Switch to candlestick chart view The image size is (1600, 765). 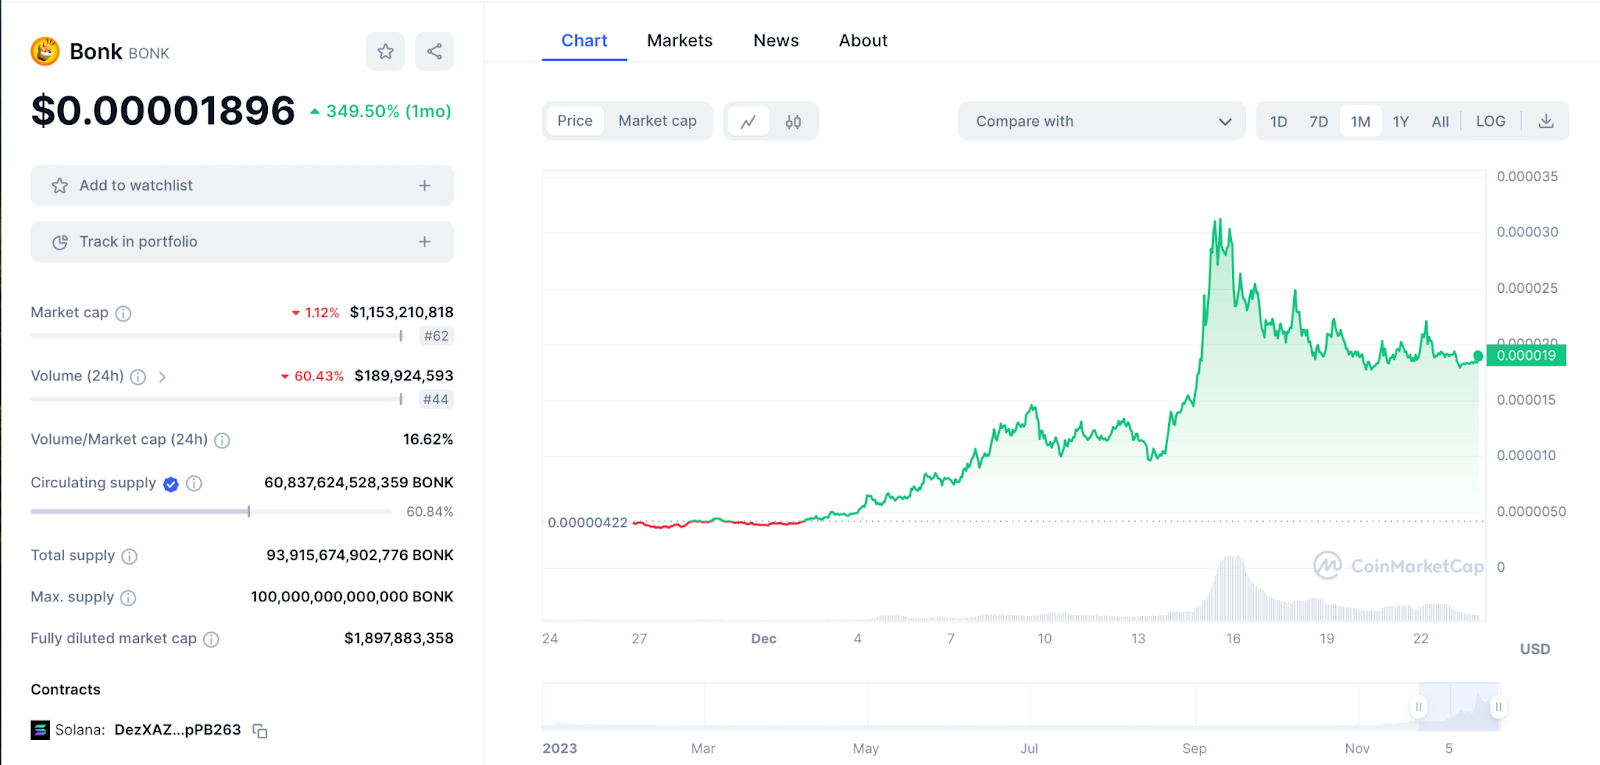(x=793, y=122)
